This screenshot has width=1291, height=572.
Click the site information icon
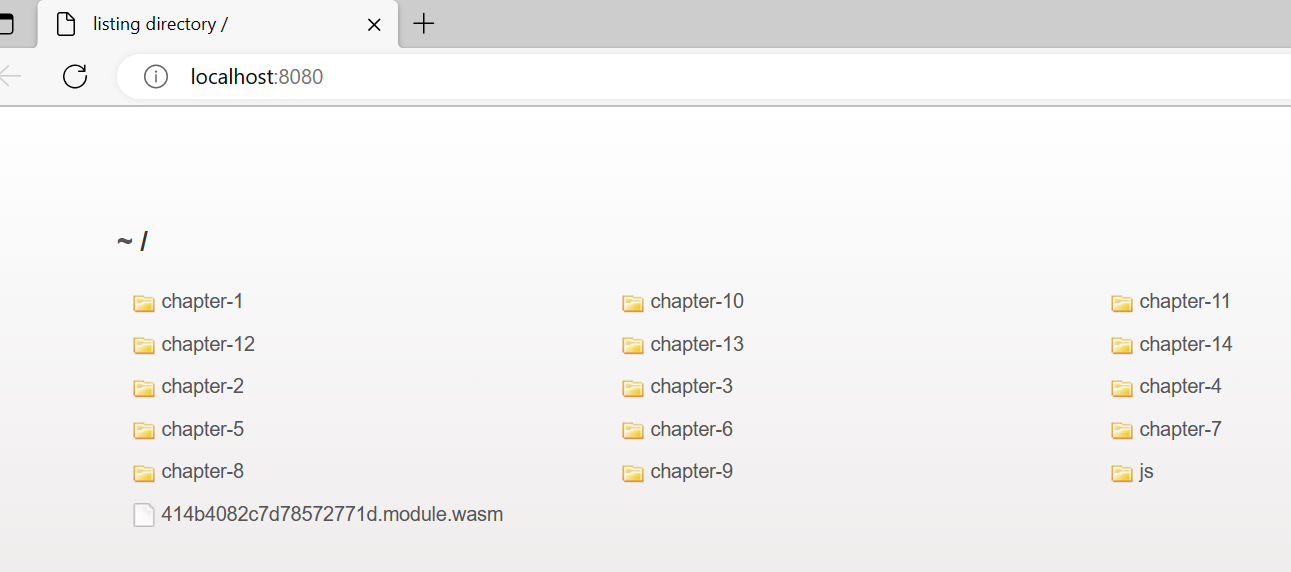[x=156, y=76]
